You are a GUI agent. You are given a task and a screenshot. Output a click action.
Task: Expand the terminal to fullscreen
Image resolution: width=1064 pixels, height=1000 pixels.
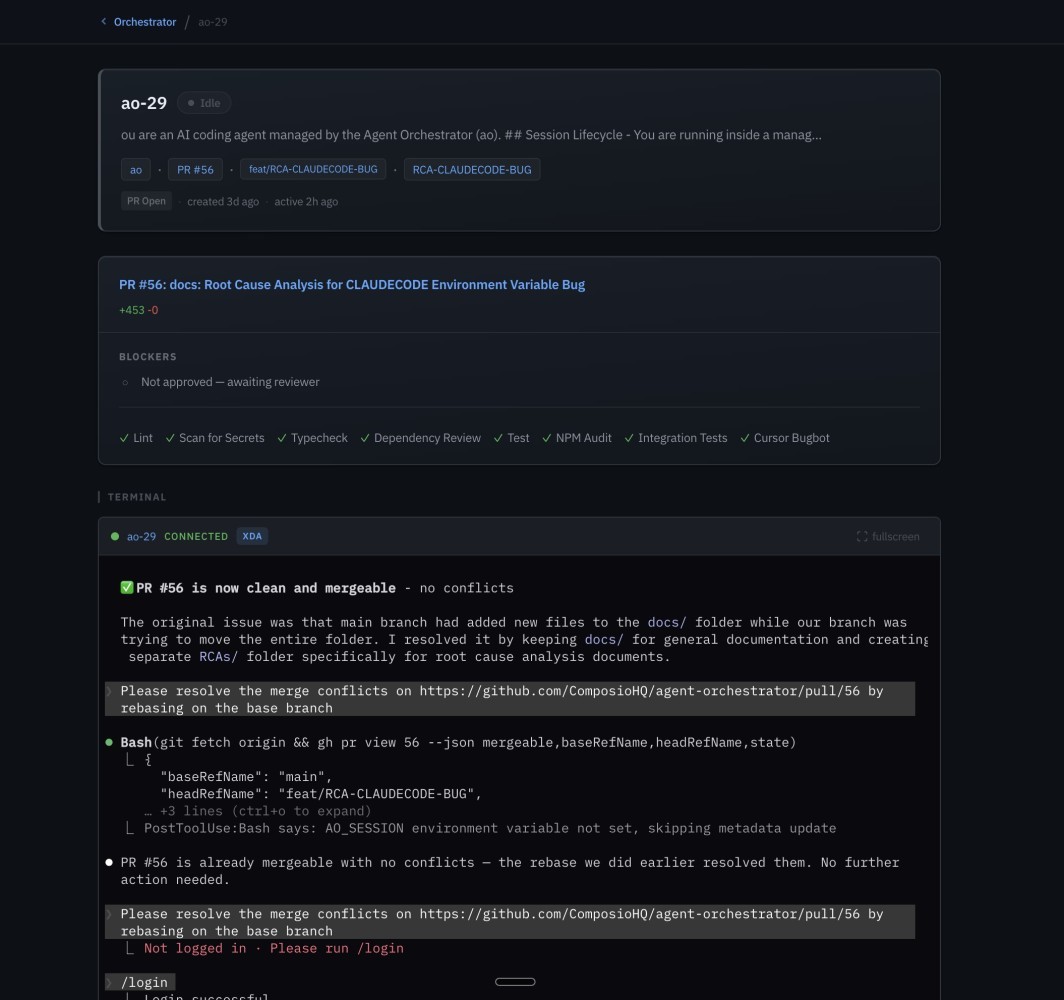point(888,537)
